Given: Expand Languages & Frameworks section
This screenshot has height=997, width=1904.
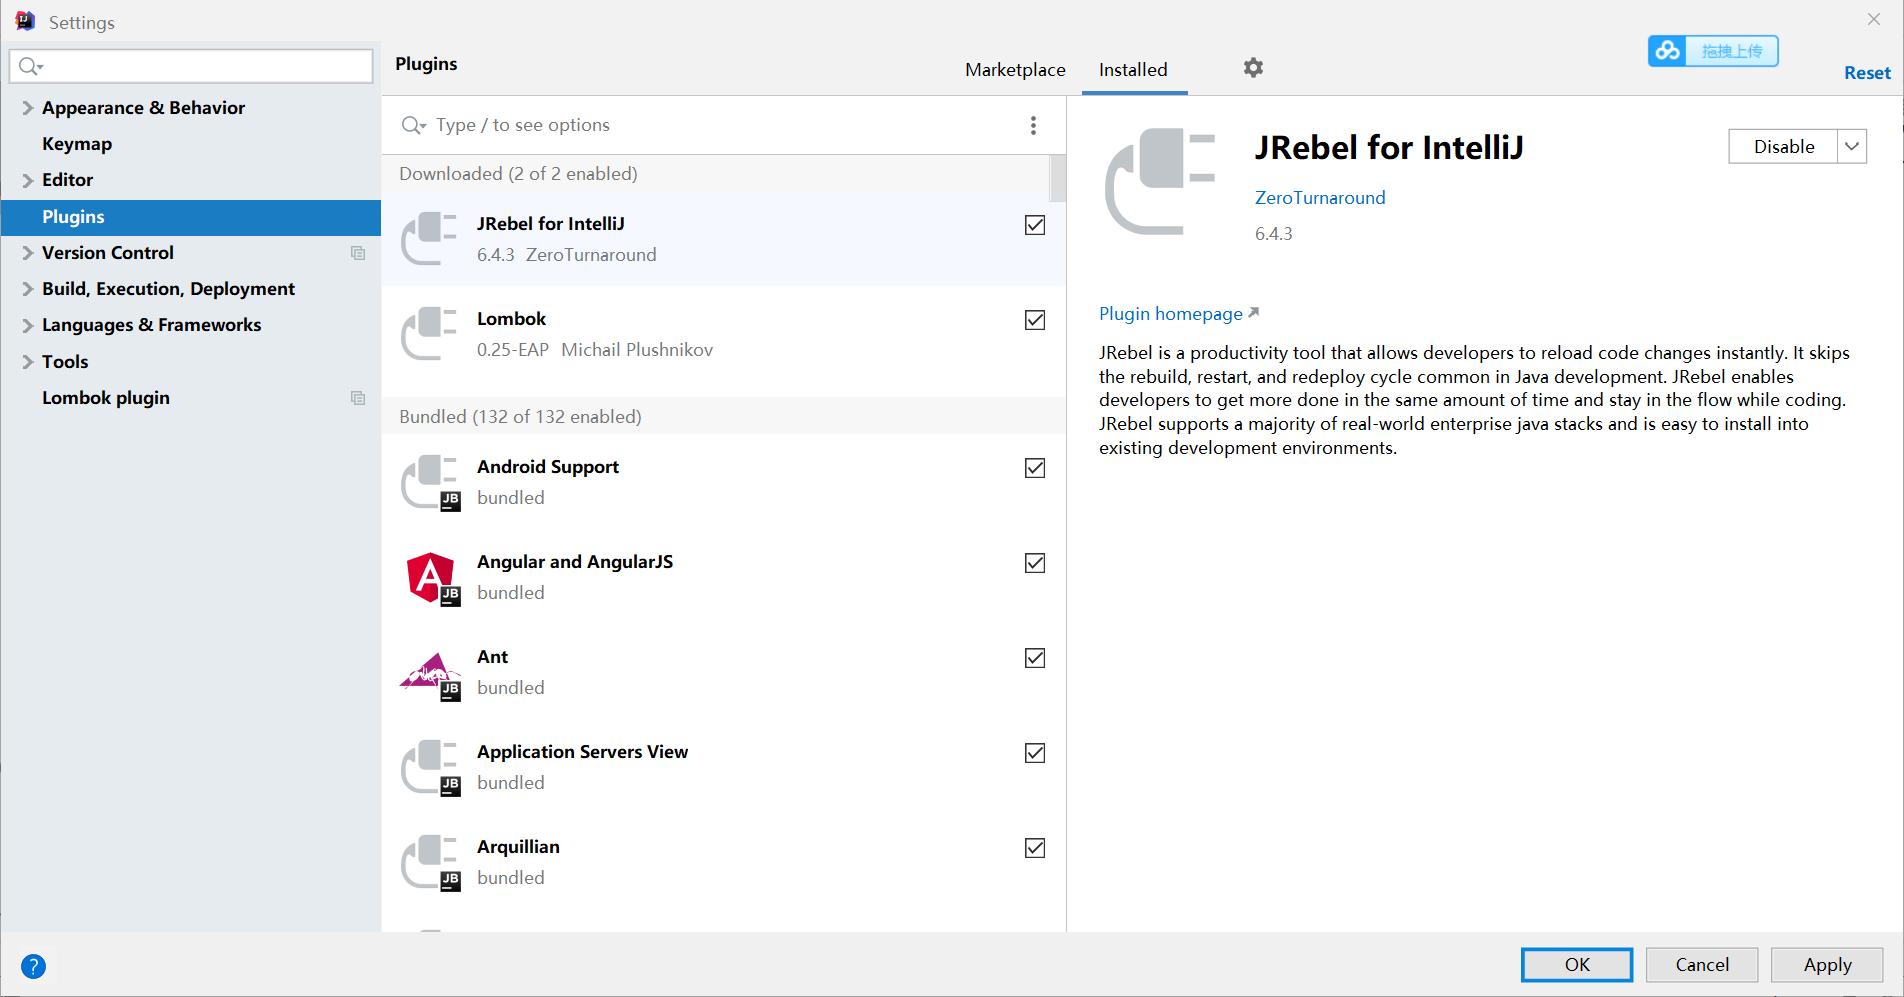Looking at the screenshot, I should tap(27, 325).
